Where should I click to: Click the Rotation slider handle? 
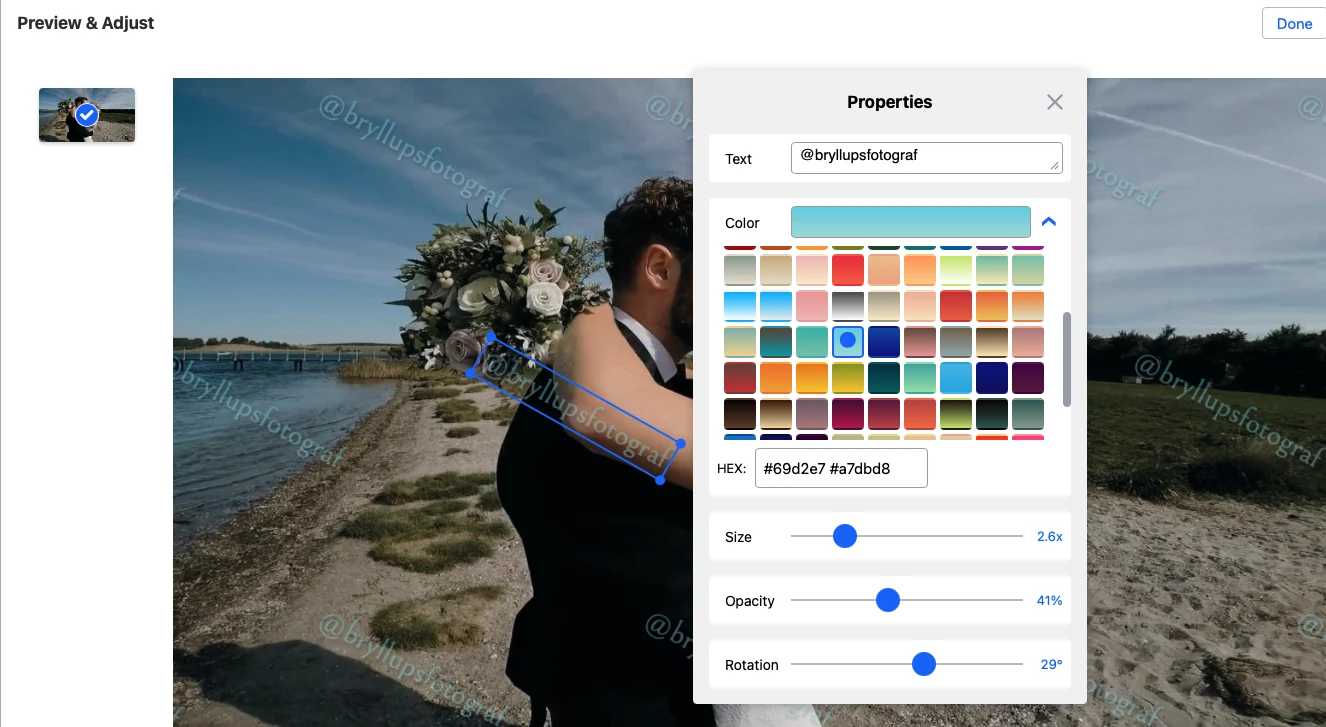(x=923, y=663)
